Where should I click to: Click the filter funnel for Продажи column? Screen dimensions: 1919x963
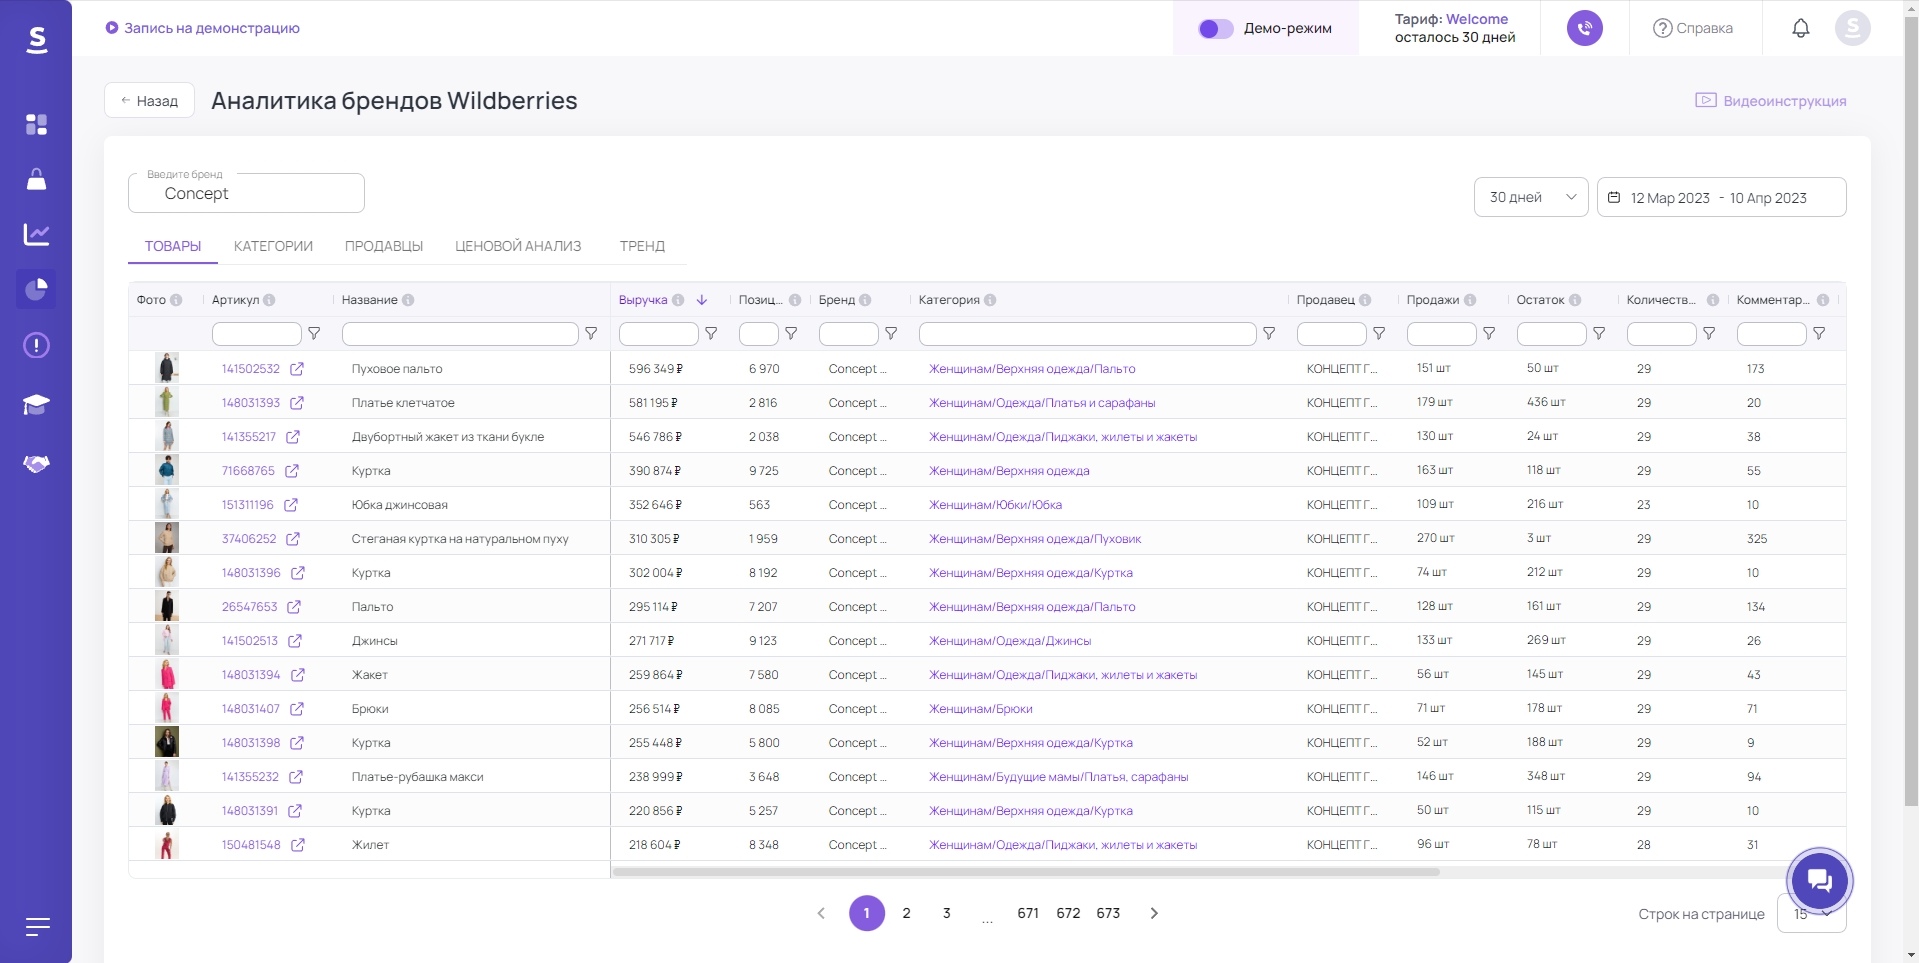(1489, 334)
